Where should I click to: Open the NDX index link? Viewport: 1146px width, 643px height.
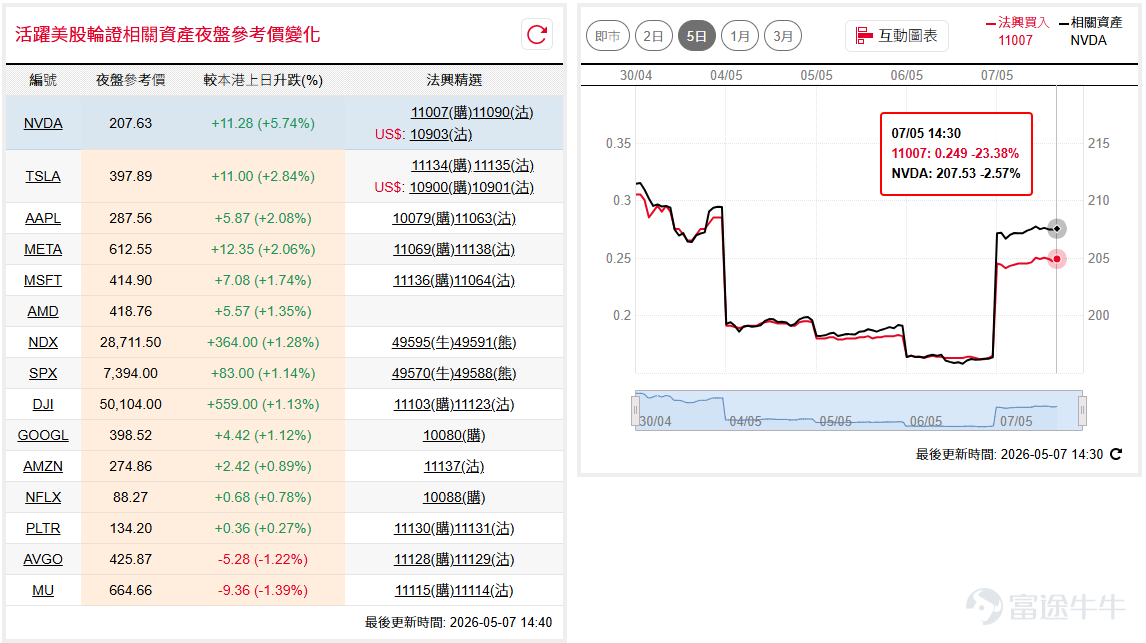coord(43,342)
